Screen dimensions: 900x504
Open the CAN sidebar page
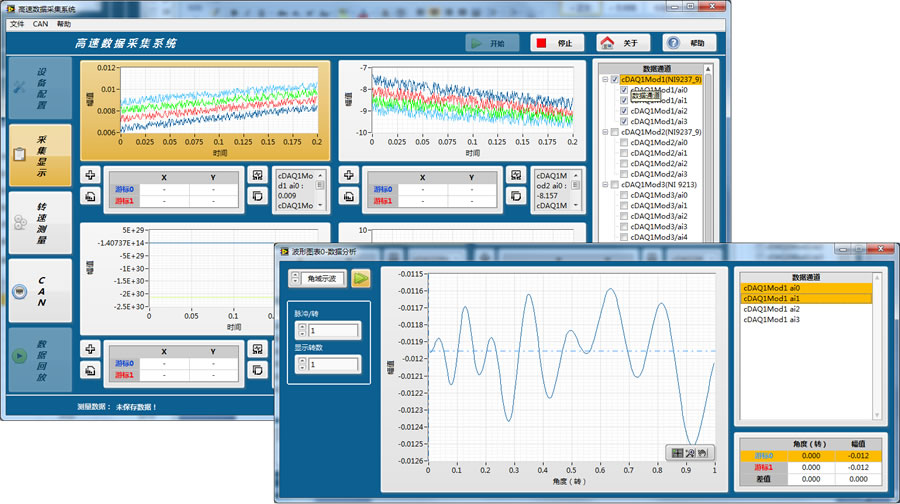tap(40, 290)
